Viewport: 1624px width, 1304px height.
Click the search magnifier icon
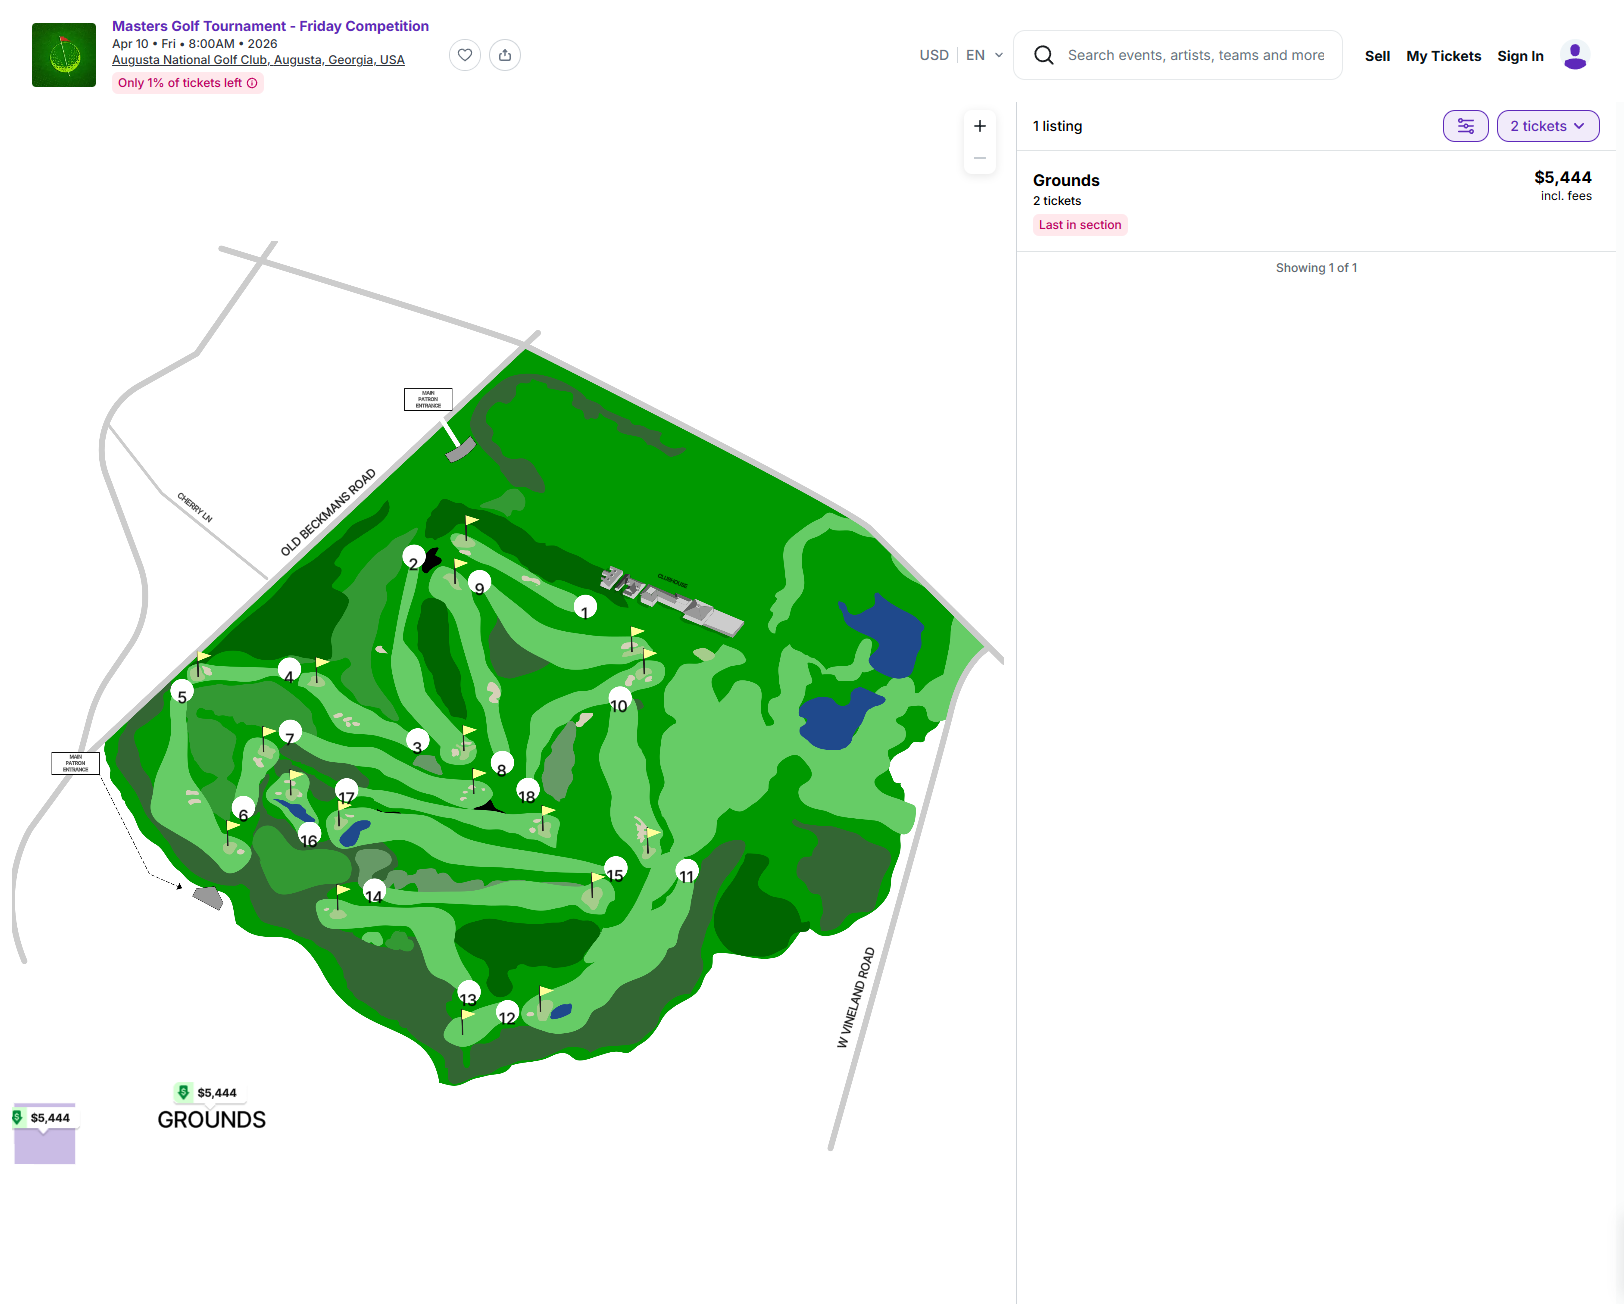click(x=1044, y=55)
